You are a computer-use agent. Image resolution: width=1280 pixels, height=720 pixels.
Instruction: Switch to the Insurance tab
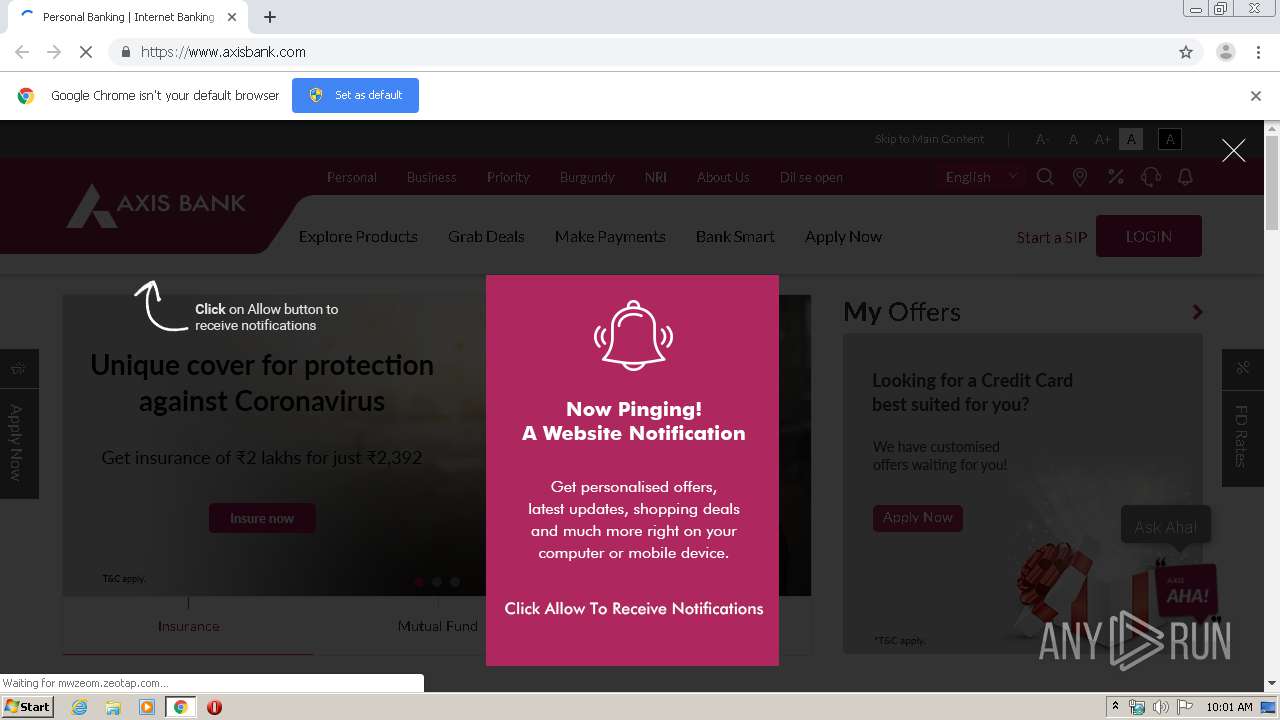188,626
